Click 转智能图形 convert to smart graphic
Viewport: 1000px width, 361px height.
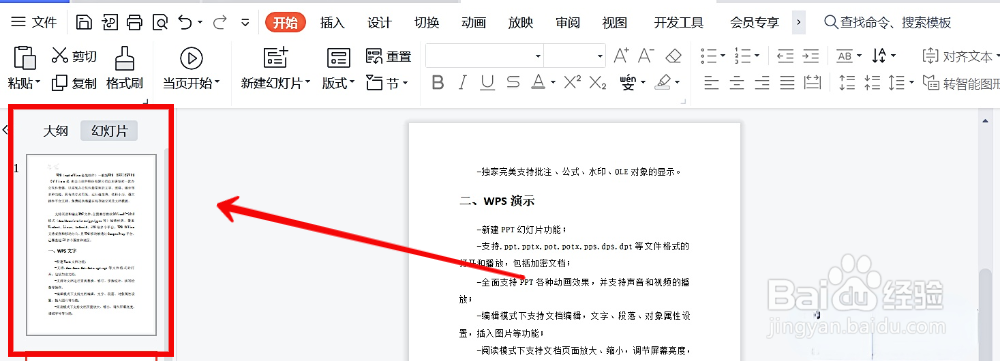coord(961,83)
